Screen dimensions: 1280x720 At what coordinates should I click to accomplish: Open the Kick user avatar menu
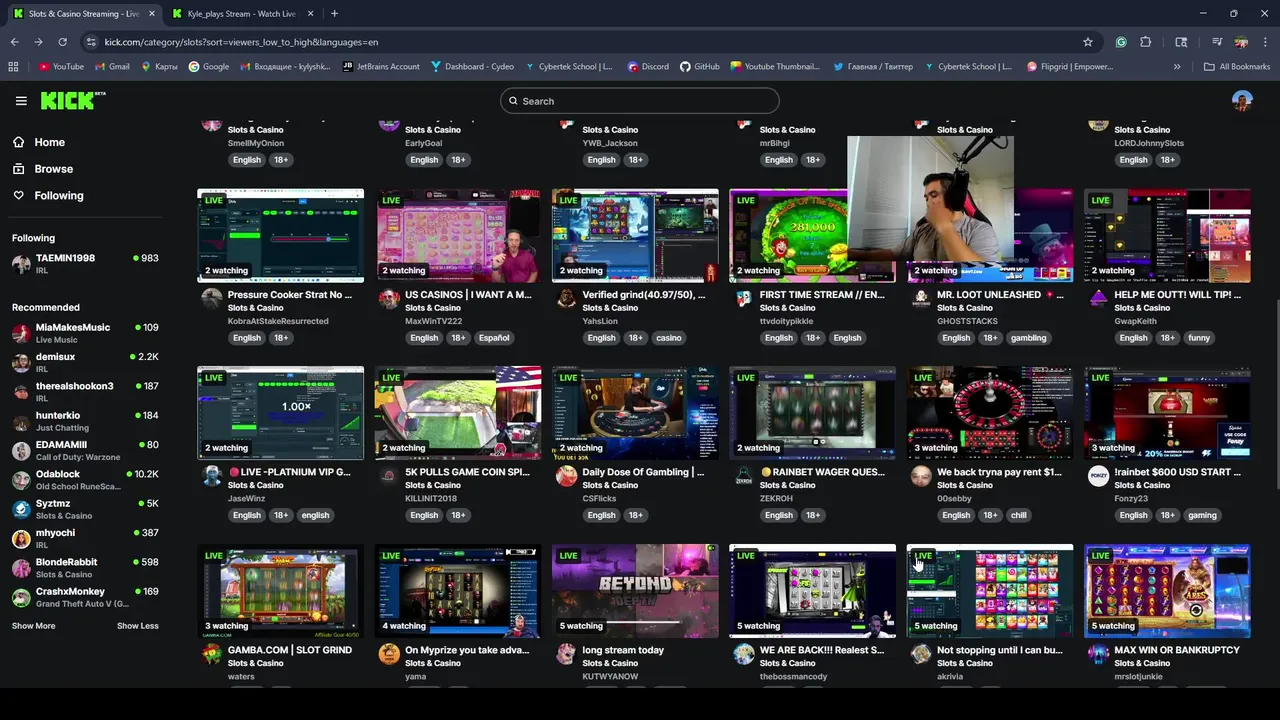coord(1242,101)
